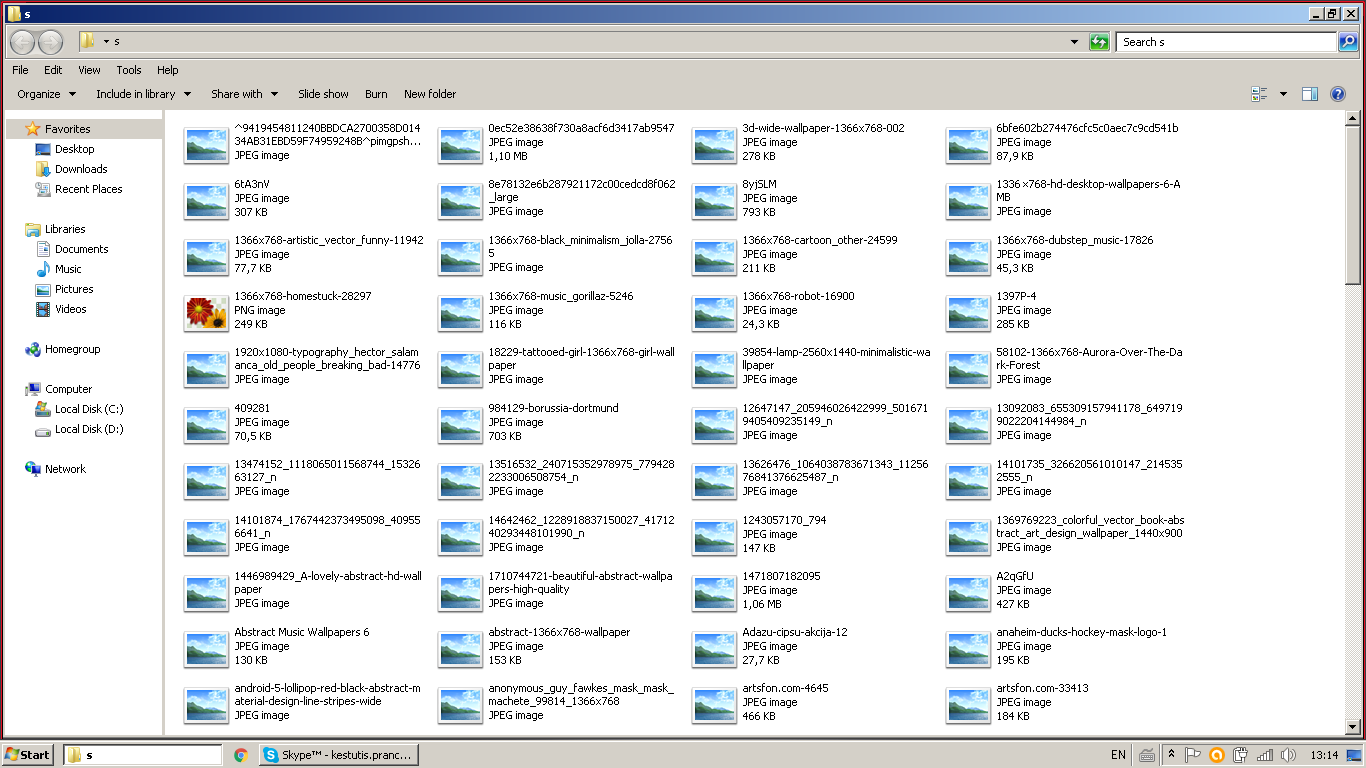Open Chrome from the taskbar
This screenshot has width=1366, height=768.
(x=241, y=755)
